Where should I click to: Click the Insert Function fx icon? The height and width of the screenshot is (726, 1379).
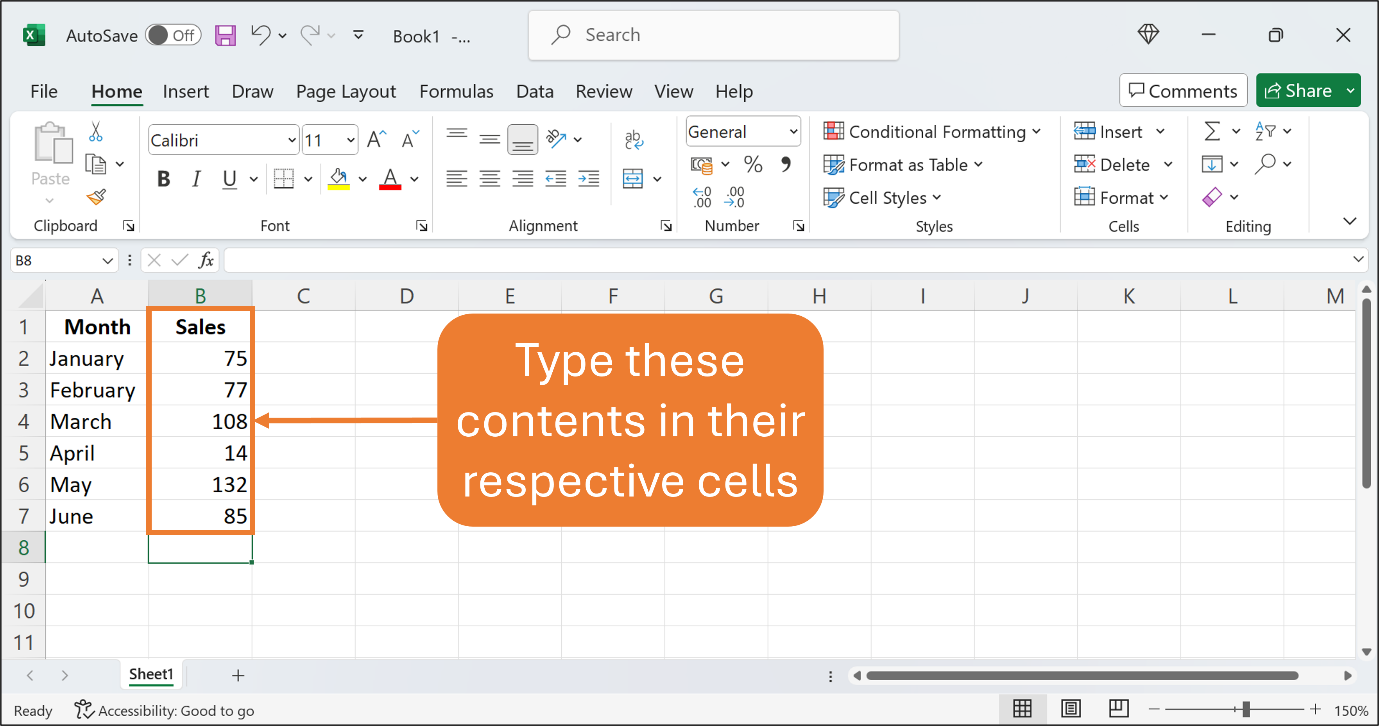pyautogui.click(x=206, y=260)
